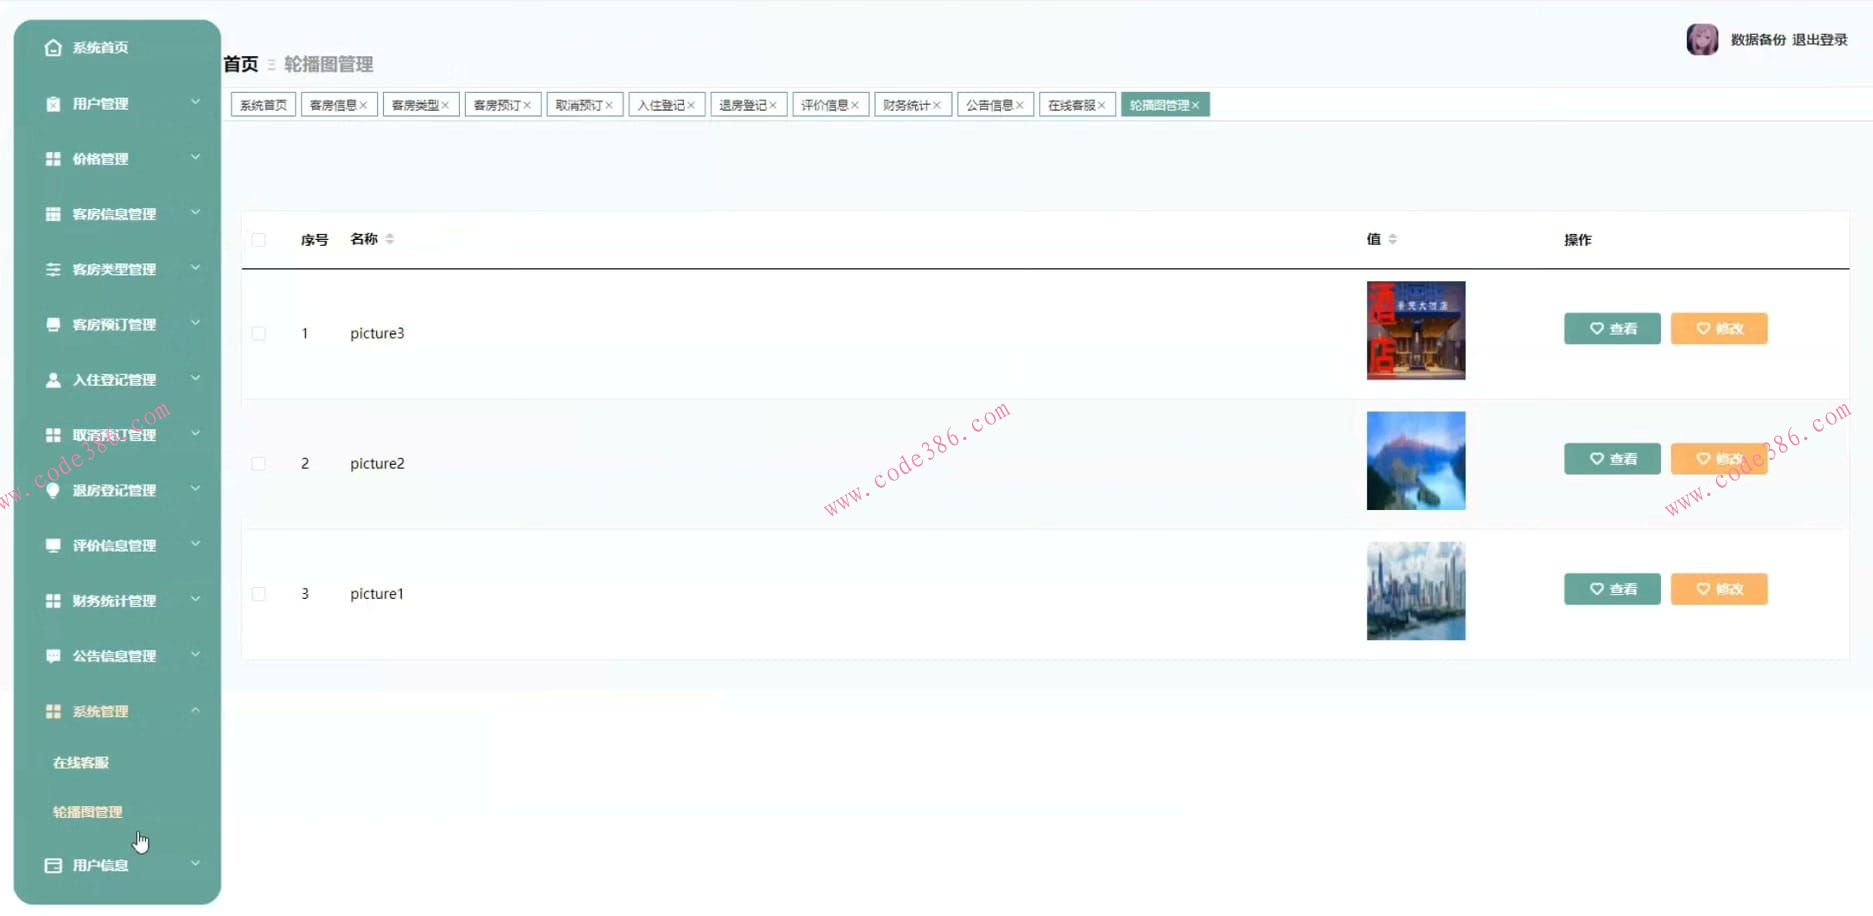Close the 客房信息 tab with its ×
Screen dimensions: 1873x916
[364, 105]
